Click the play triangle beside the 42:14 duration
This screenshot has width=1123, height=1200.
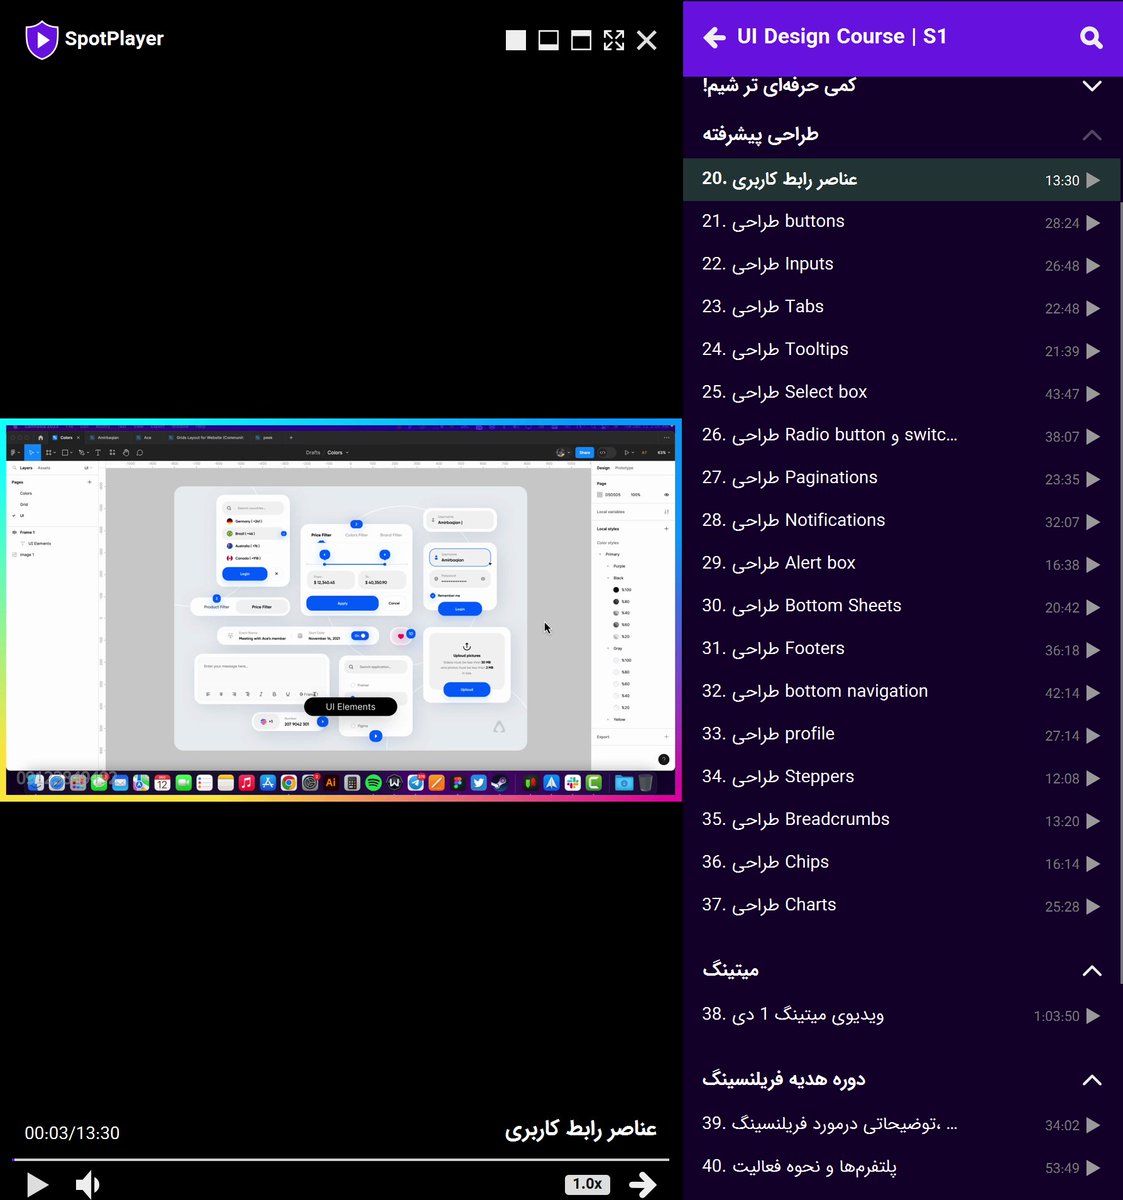[x=1093, y=693]
